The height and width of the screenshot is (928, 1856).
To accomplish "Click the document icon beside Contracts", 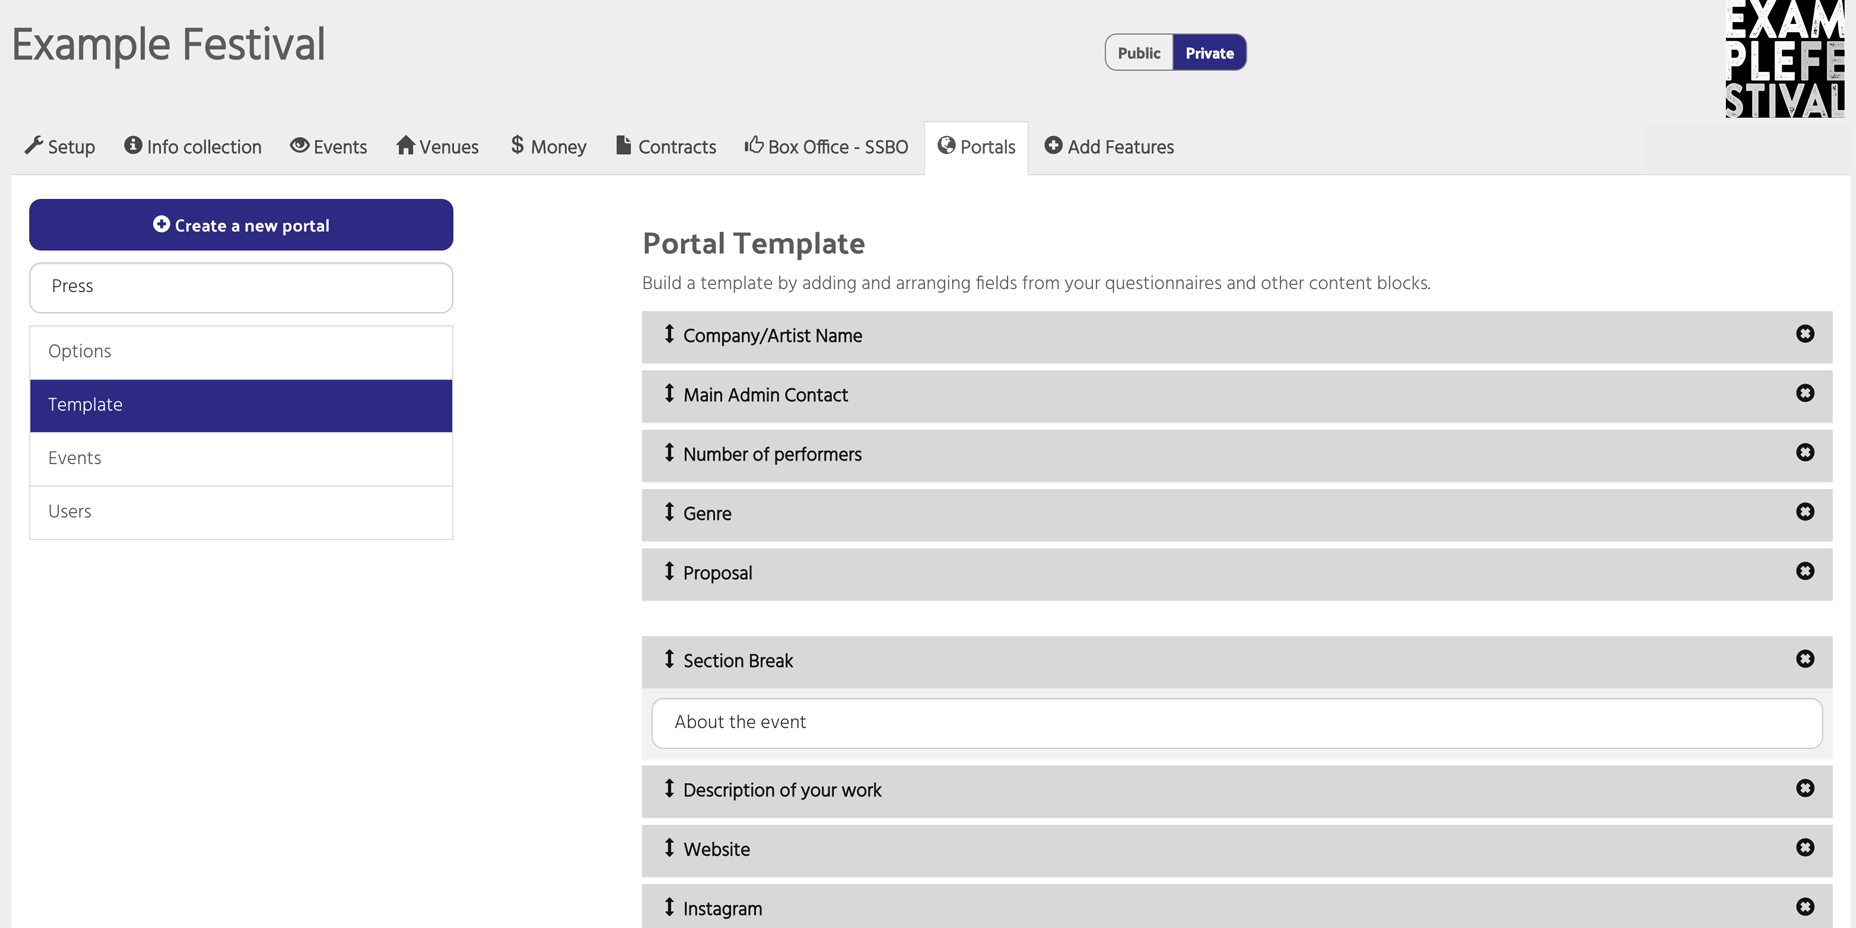I will 623,145.
